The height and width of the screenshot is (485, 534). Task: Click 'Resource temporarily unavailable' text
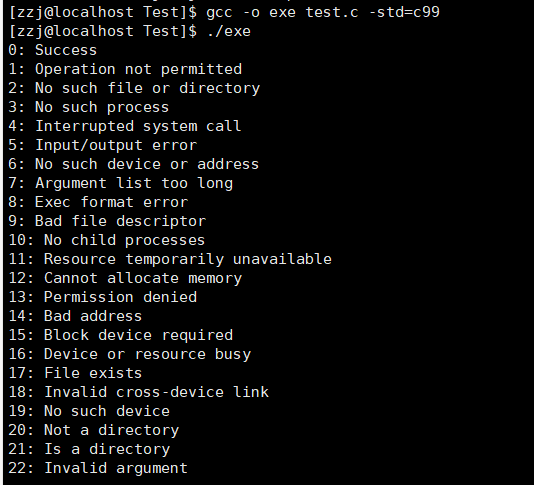[188, 259]
